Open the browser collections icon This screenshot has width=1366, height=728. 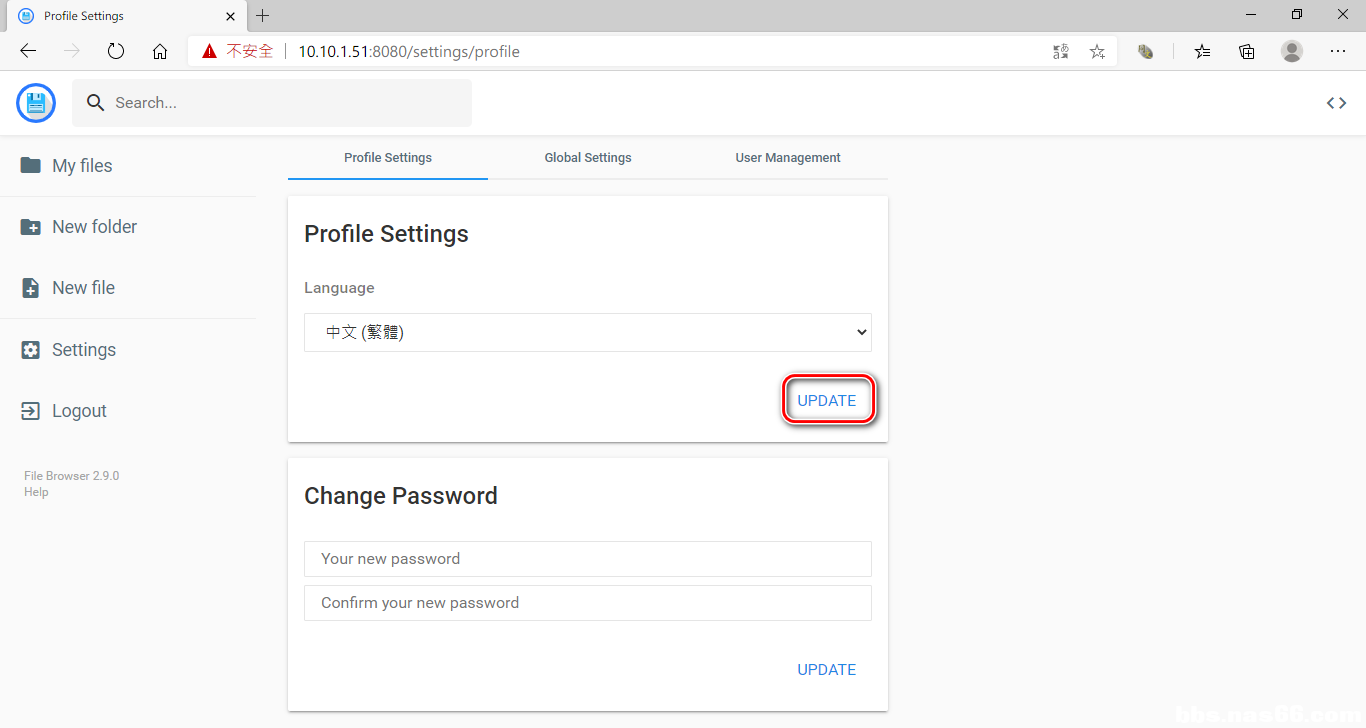tap(1246, 52)
